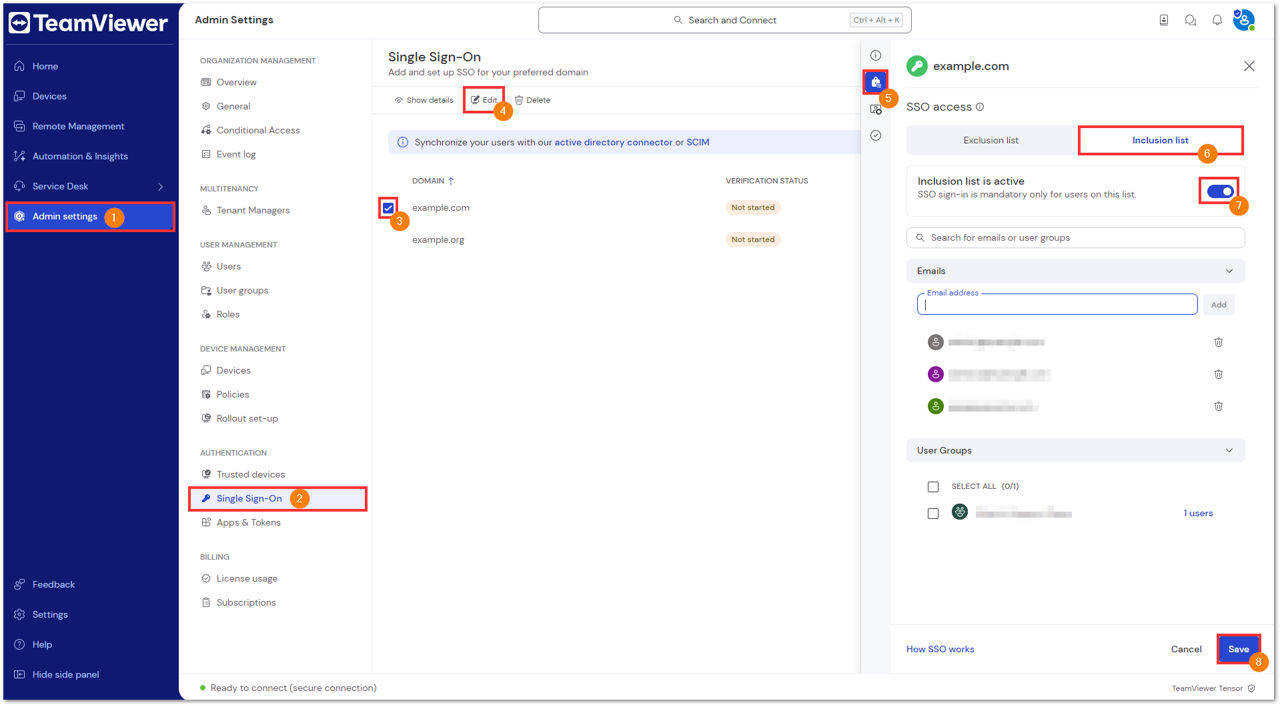
Task: Click Search for emails or user groups
Action: coord(1076,238)
